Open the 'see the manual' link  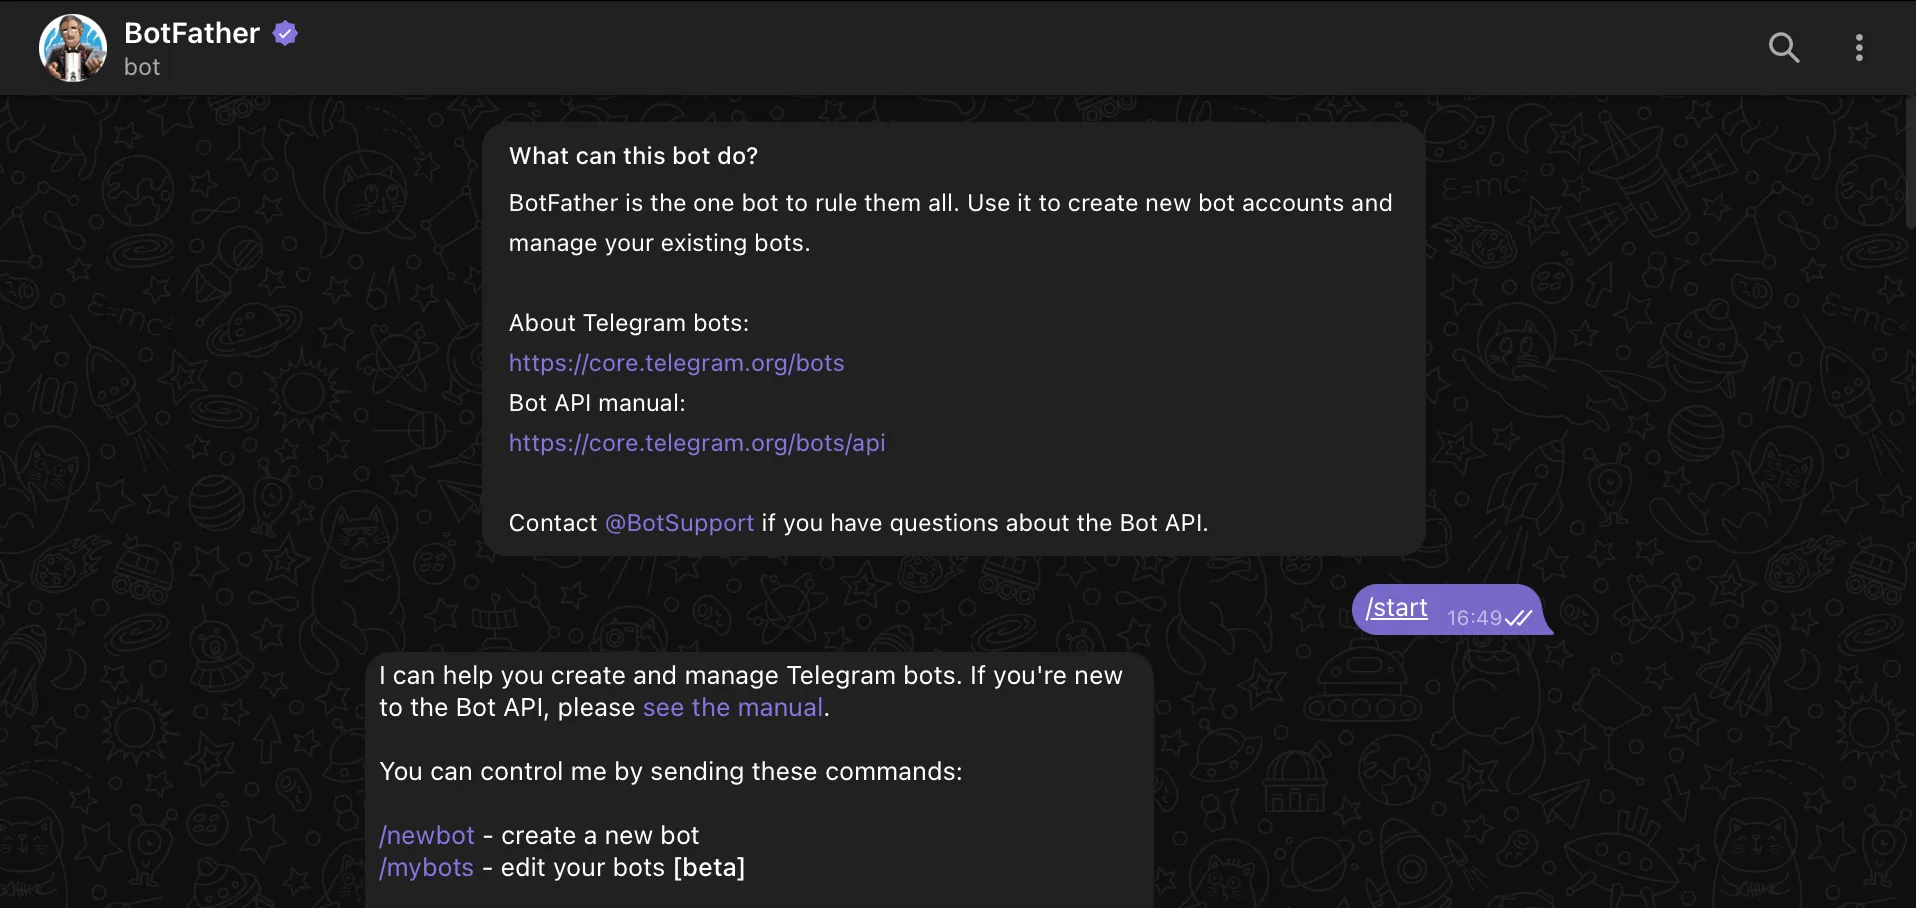click(731, 707)
